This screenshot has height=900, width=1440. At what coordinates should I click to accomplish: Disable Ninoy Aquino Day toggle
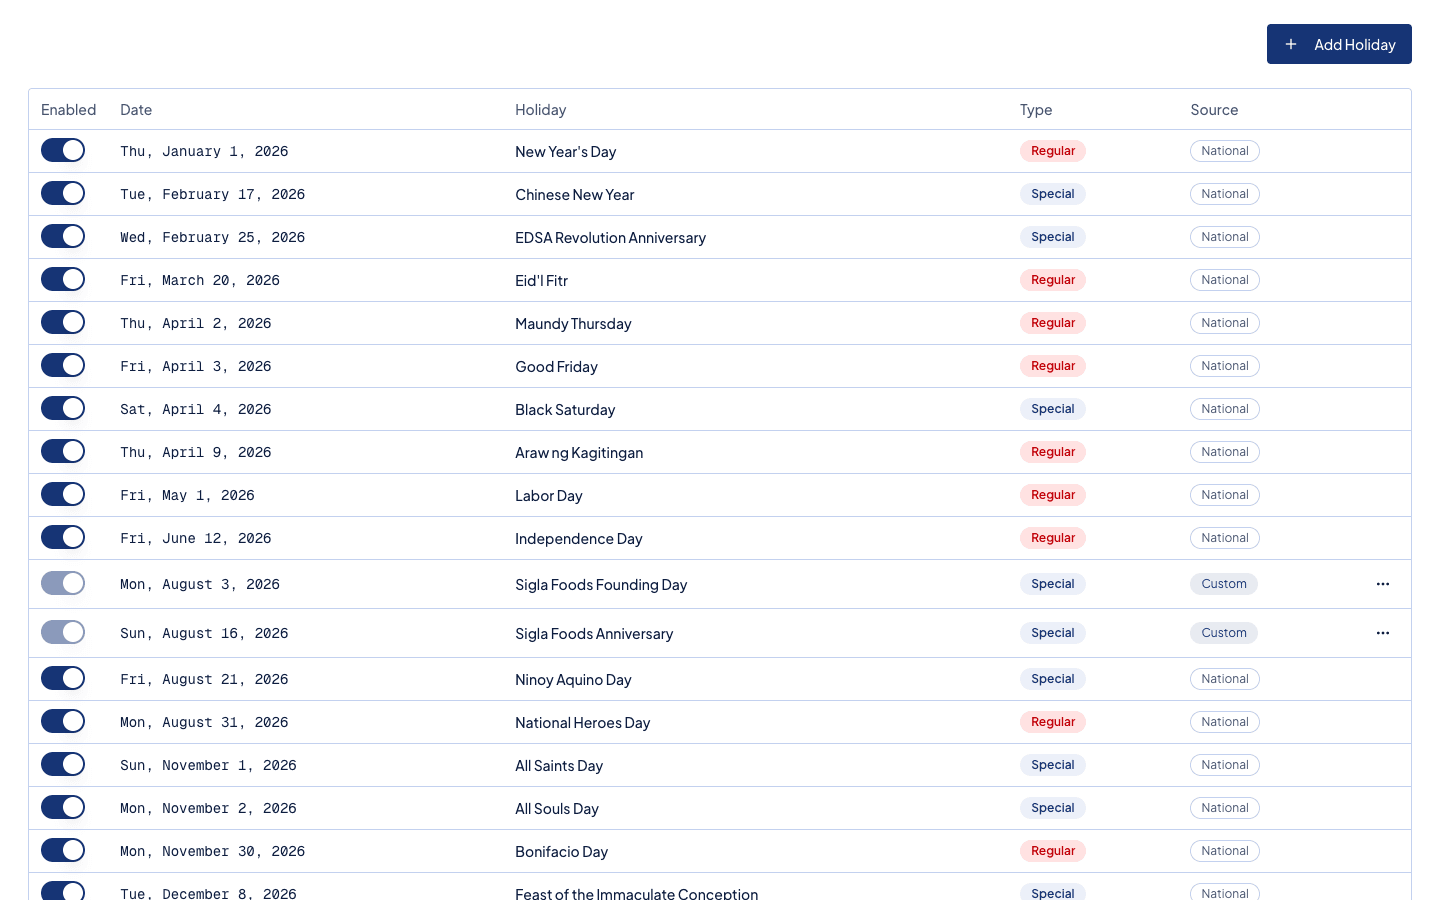63,678
